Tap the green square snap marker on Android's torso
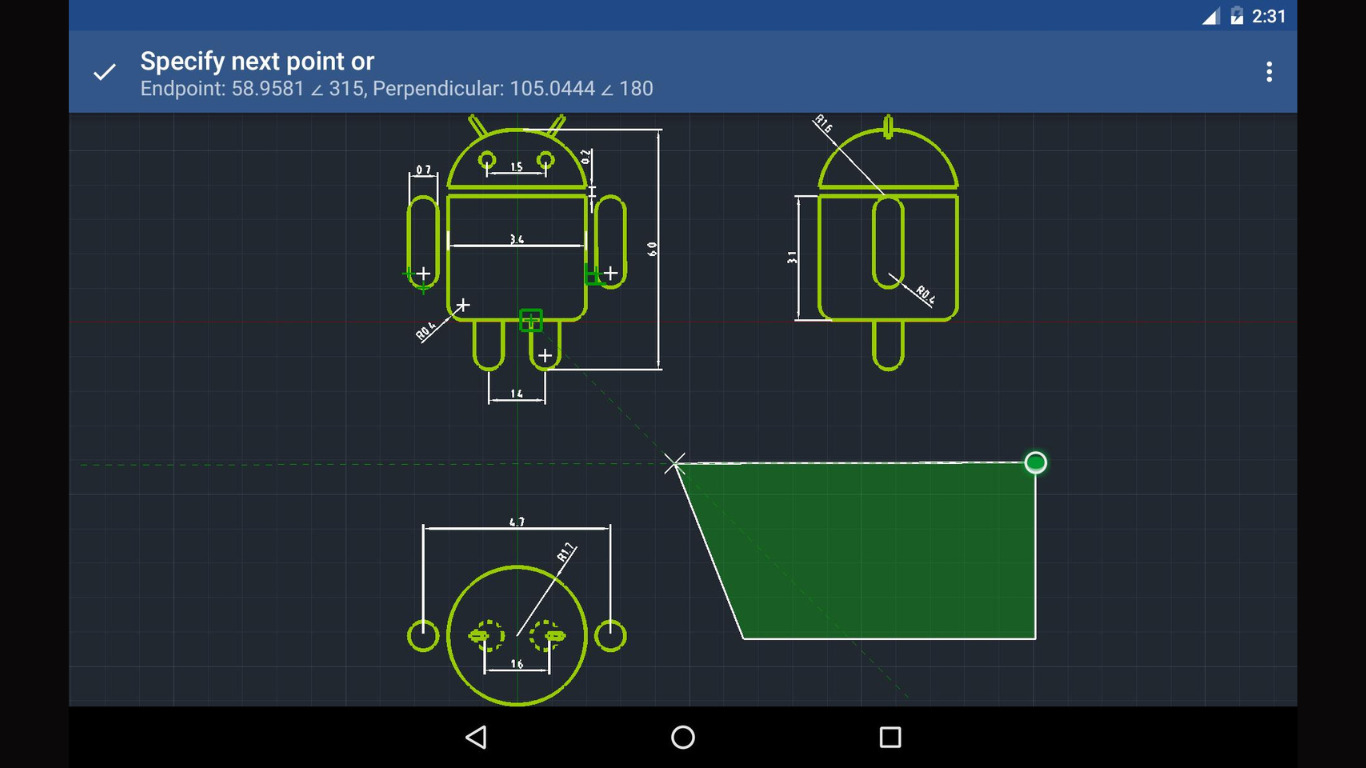The image size is (1366, 768). (x=531, y=321)
